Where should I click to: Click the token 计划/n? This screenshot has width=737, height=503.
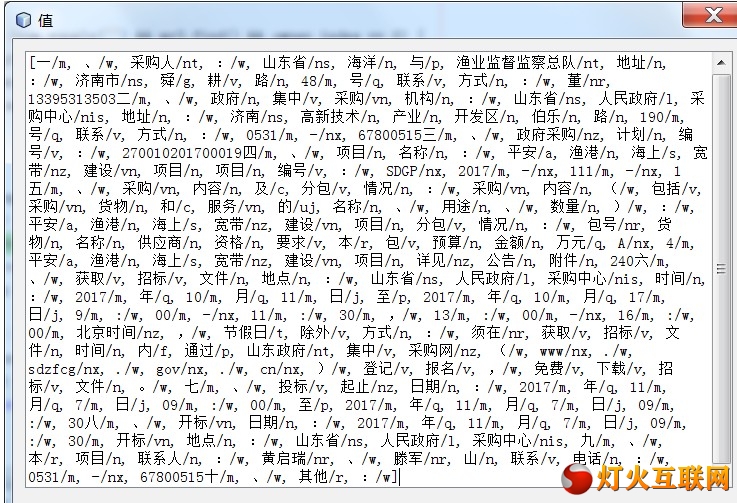[641, 135]
